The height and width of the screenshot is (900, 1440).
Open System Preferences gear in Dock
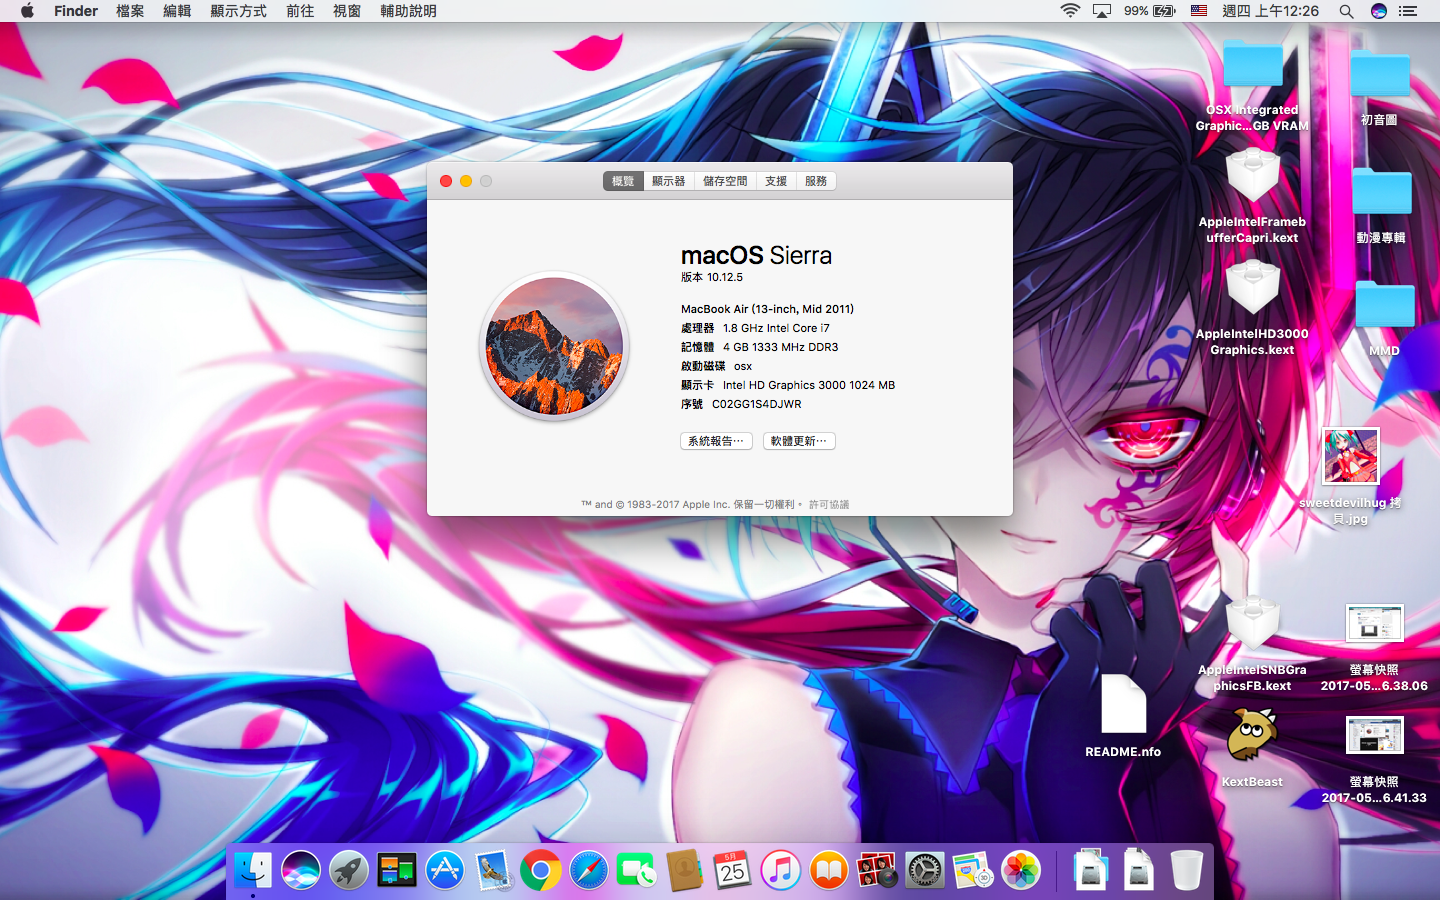point(925,870)
